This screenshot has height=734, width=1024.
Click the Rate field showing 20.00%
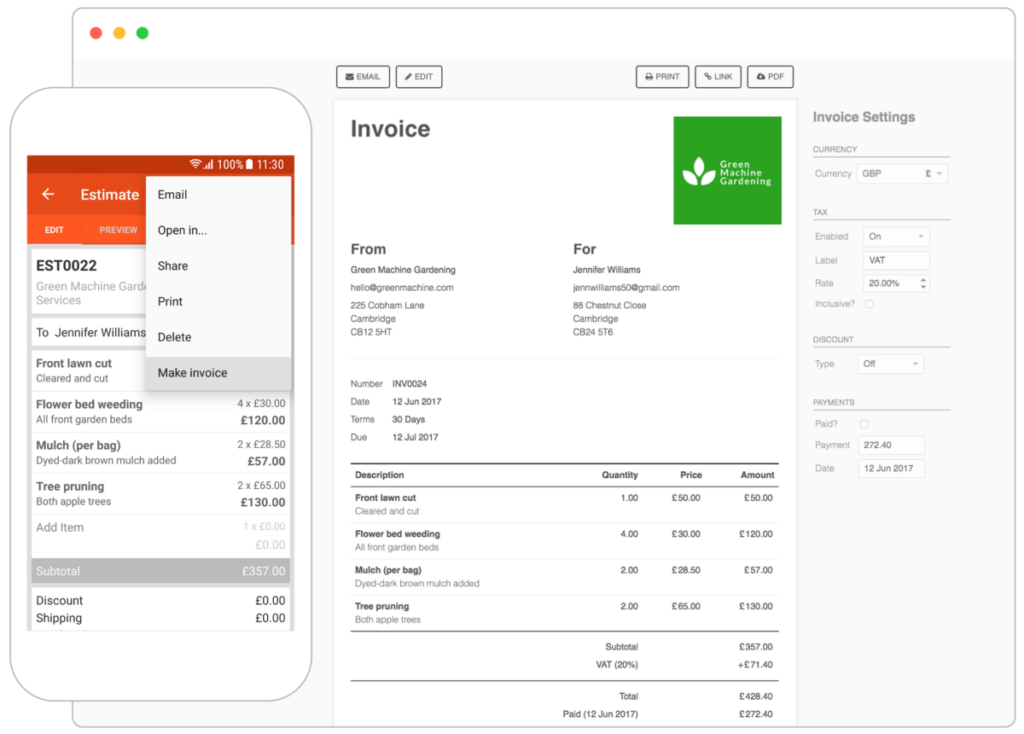coord(896,283)
